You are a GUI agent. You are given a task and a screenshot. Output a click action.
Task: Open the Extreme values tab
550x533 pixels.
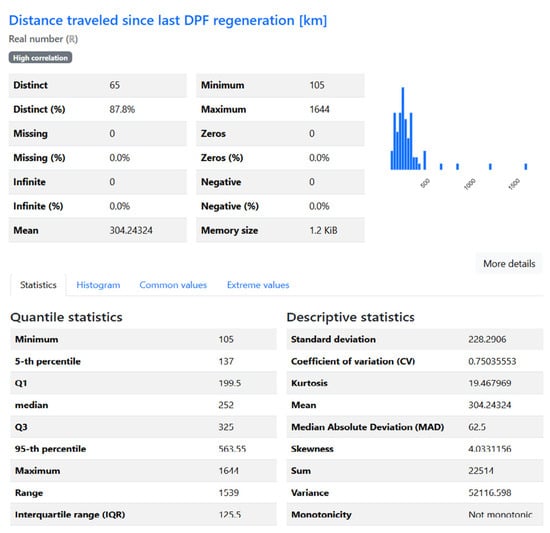click(x=258, y=285)
